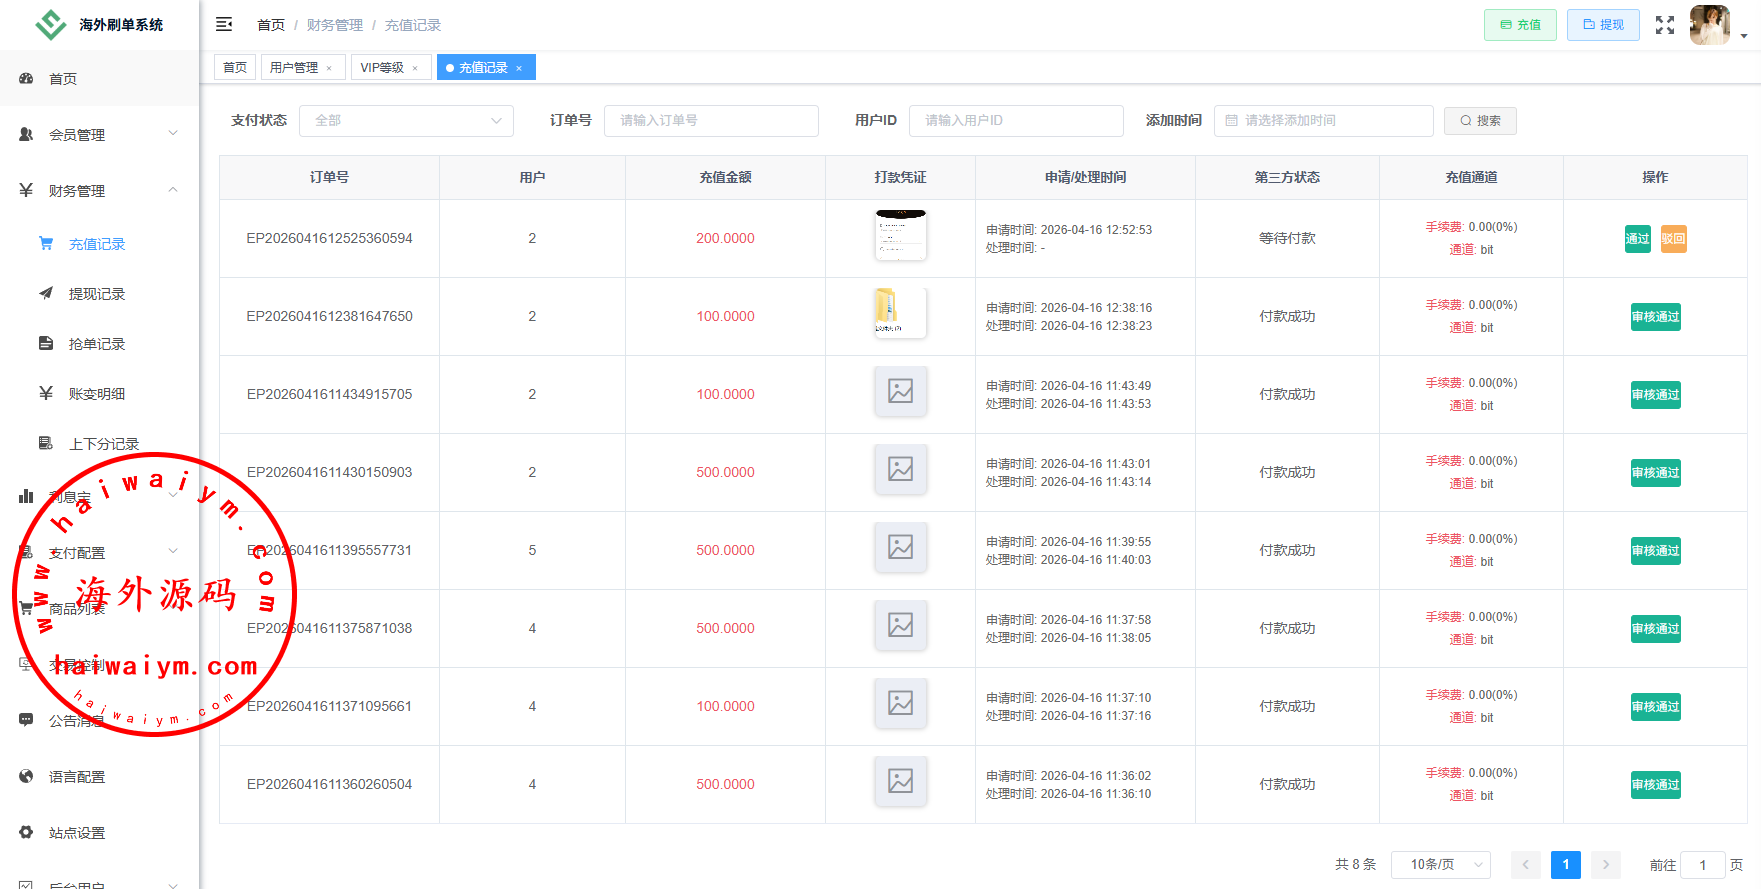Expand the 支付状态 dropdown
The width and height of the screenshot is (1761, 889).
[406, 121]
